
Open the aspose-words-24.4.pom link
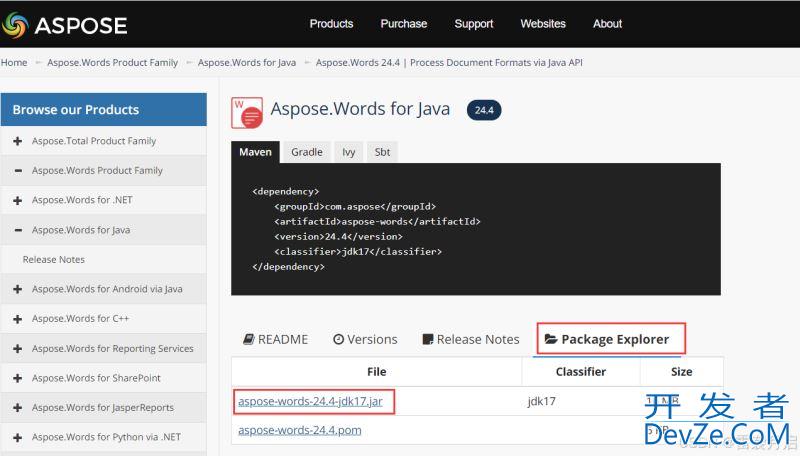pos(299,430)
